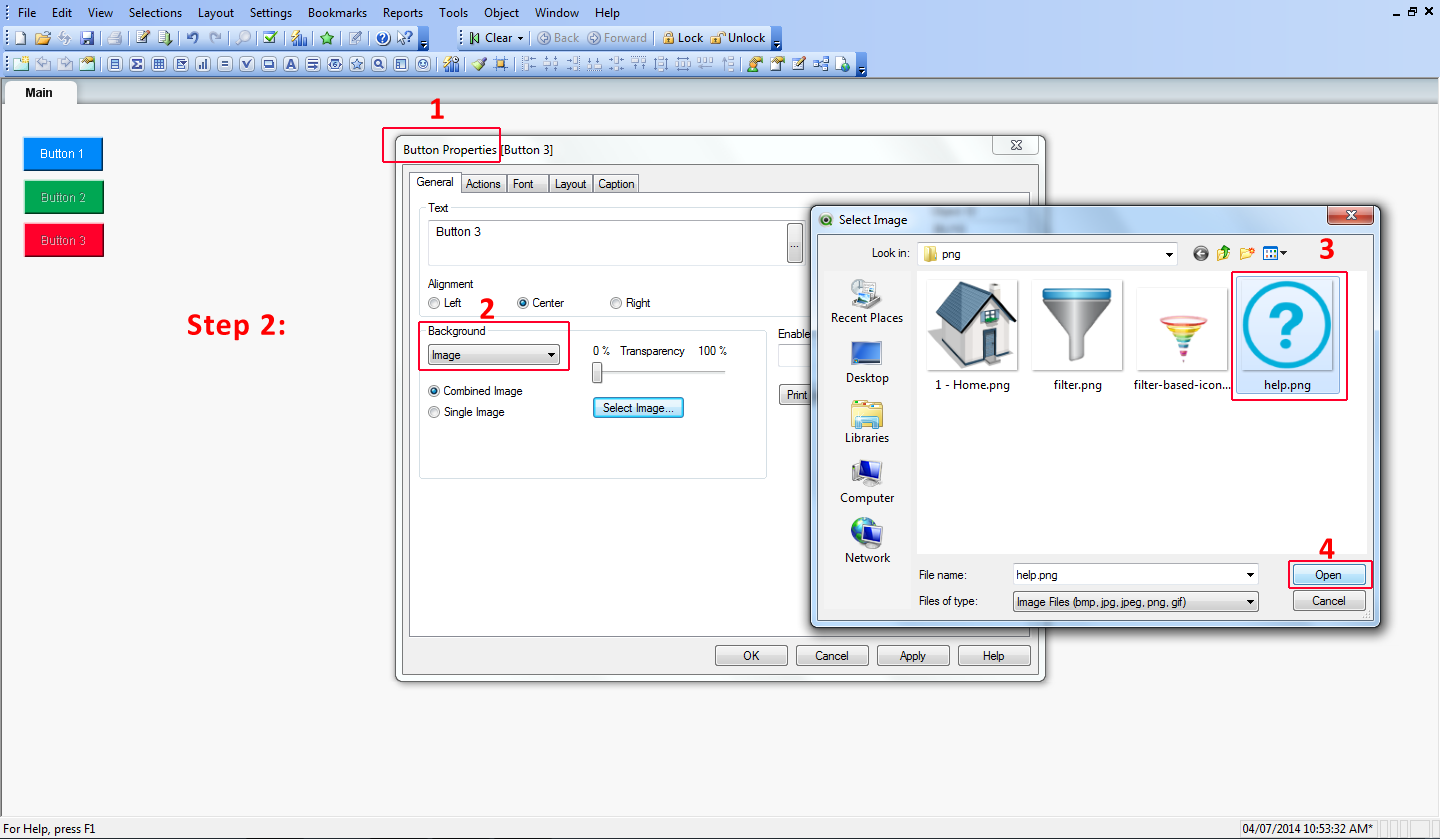The image size is (1440, 839).
Task: Open the Table Viewer icon
Action: 820,64
